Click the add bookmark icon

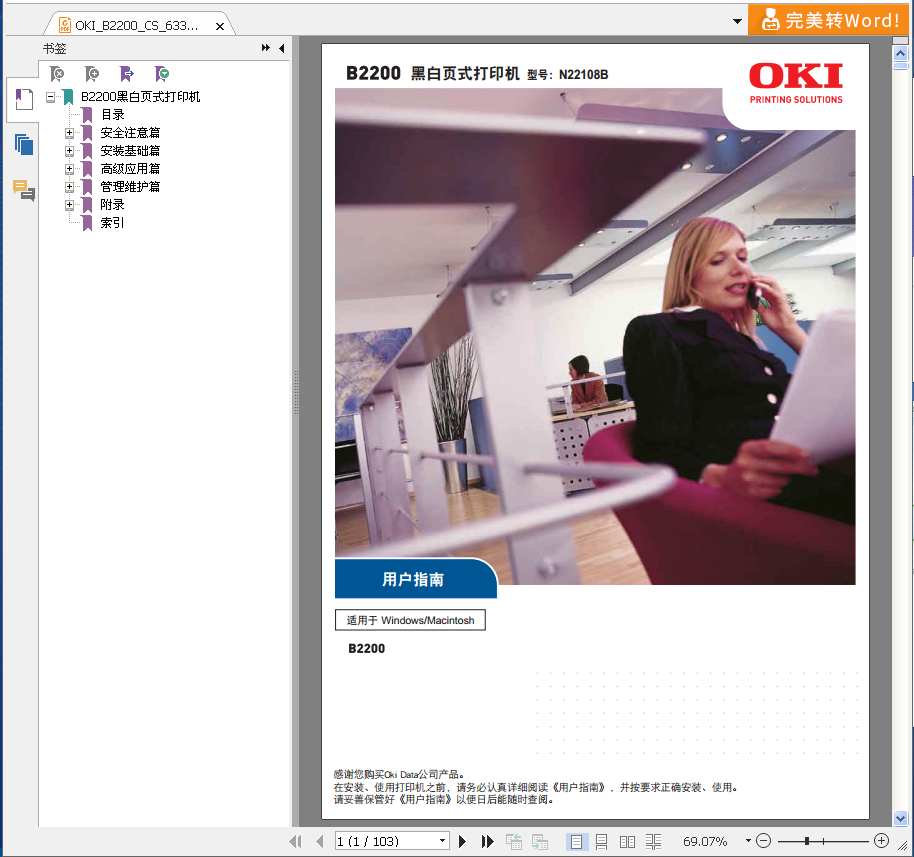point(92,74)
